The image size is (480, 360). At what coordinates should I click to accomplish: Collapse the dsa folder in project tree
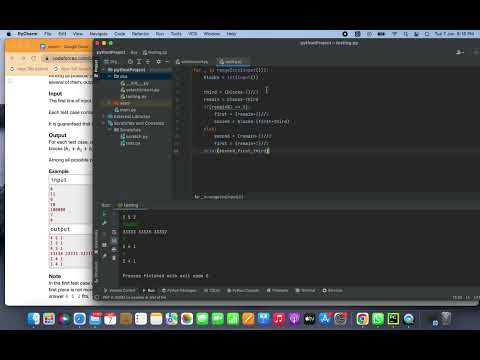pyautogui.click(x=109, y=76)
